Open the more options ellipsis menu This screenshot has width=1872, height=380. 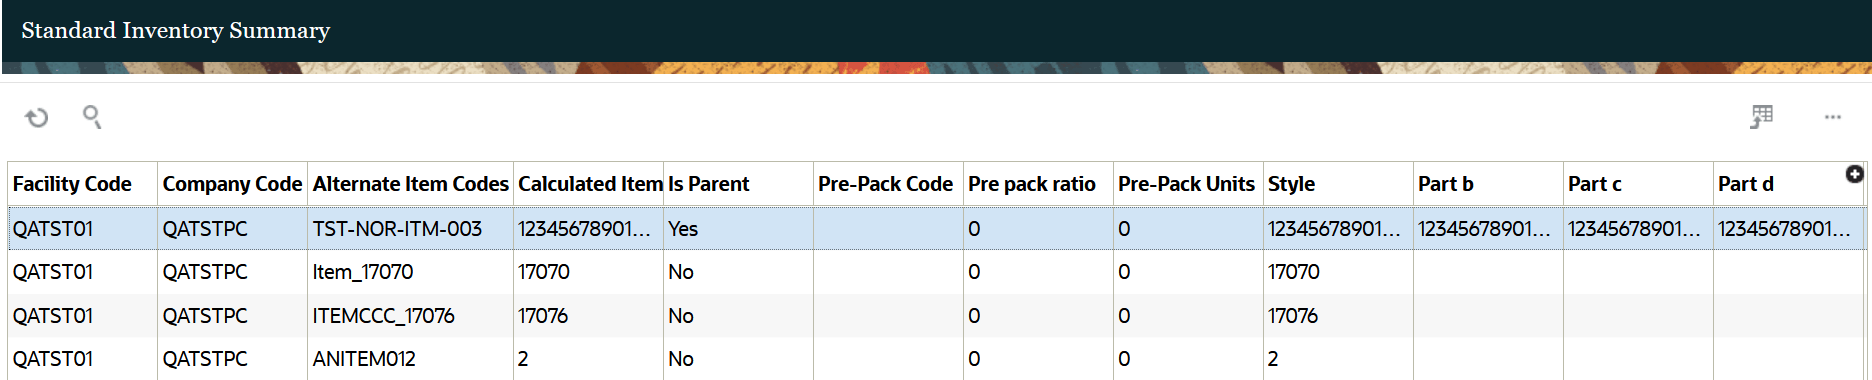click(x=1832, y=117)
